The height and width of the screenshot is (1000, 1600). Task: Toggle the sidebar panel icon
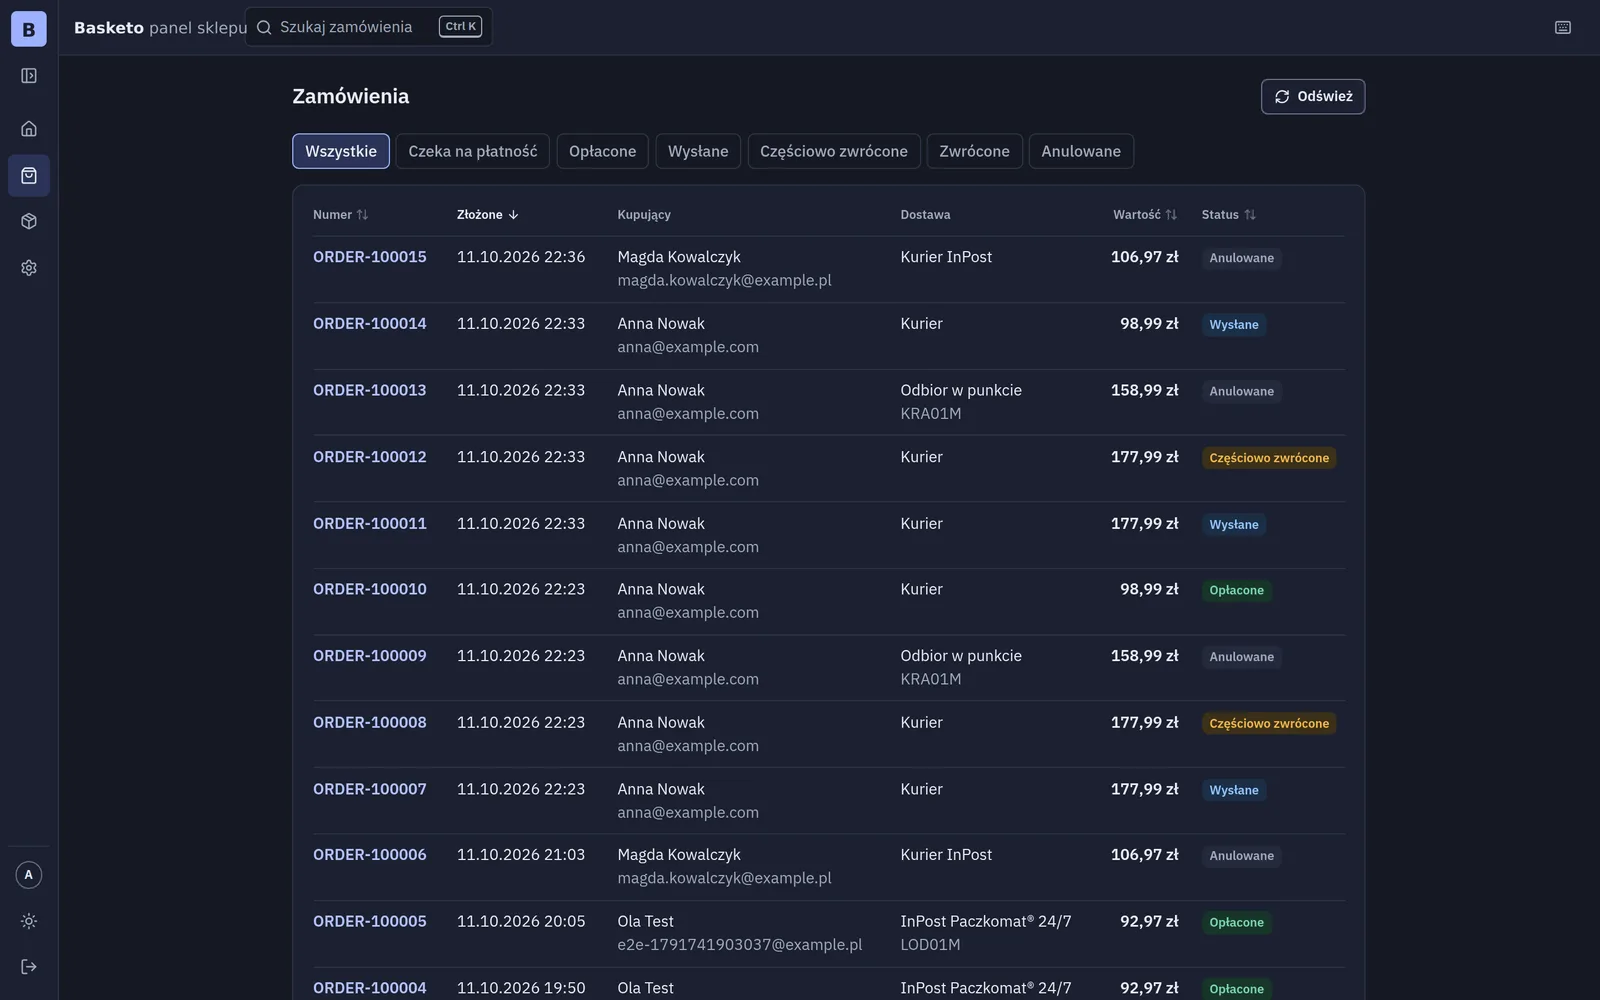(29, 76)
